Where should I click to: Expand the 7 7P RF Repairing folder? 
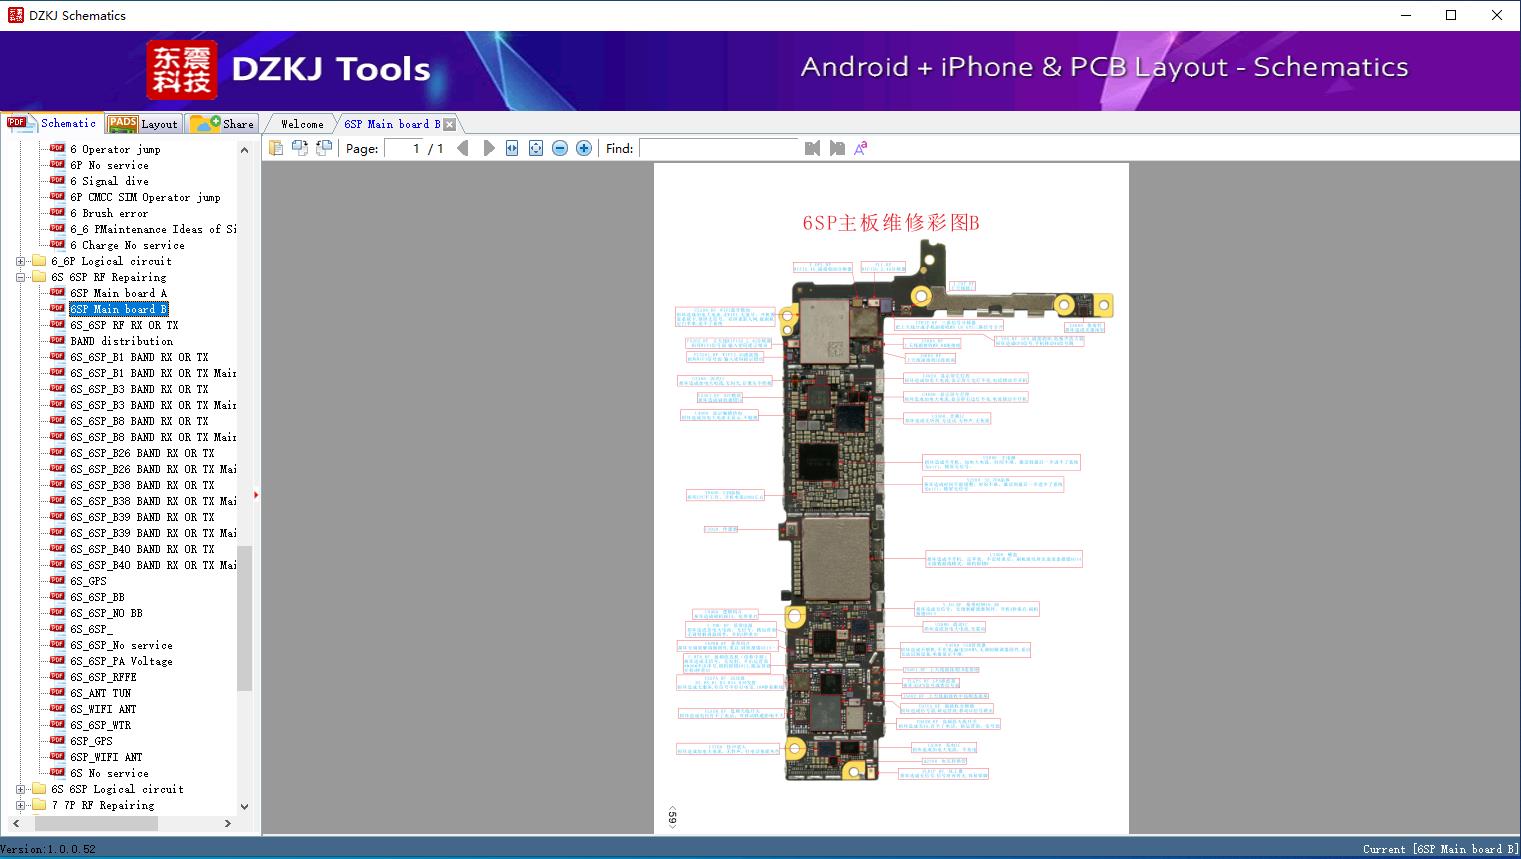(x=21, y=805)
